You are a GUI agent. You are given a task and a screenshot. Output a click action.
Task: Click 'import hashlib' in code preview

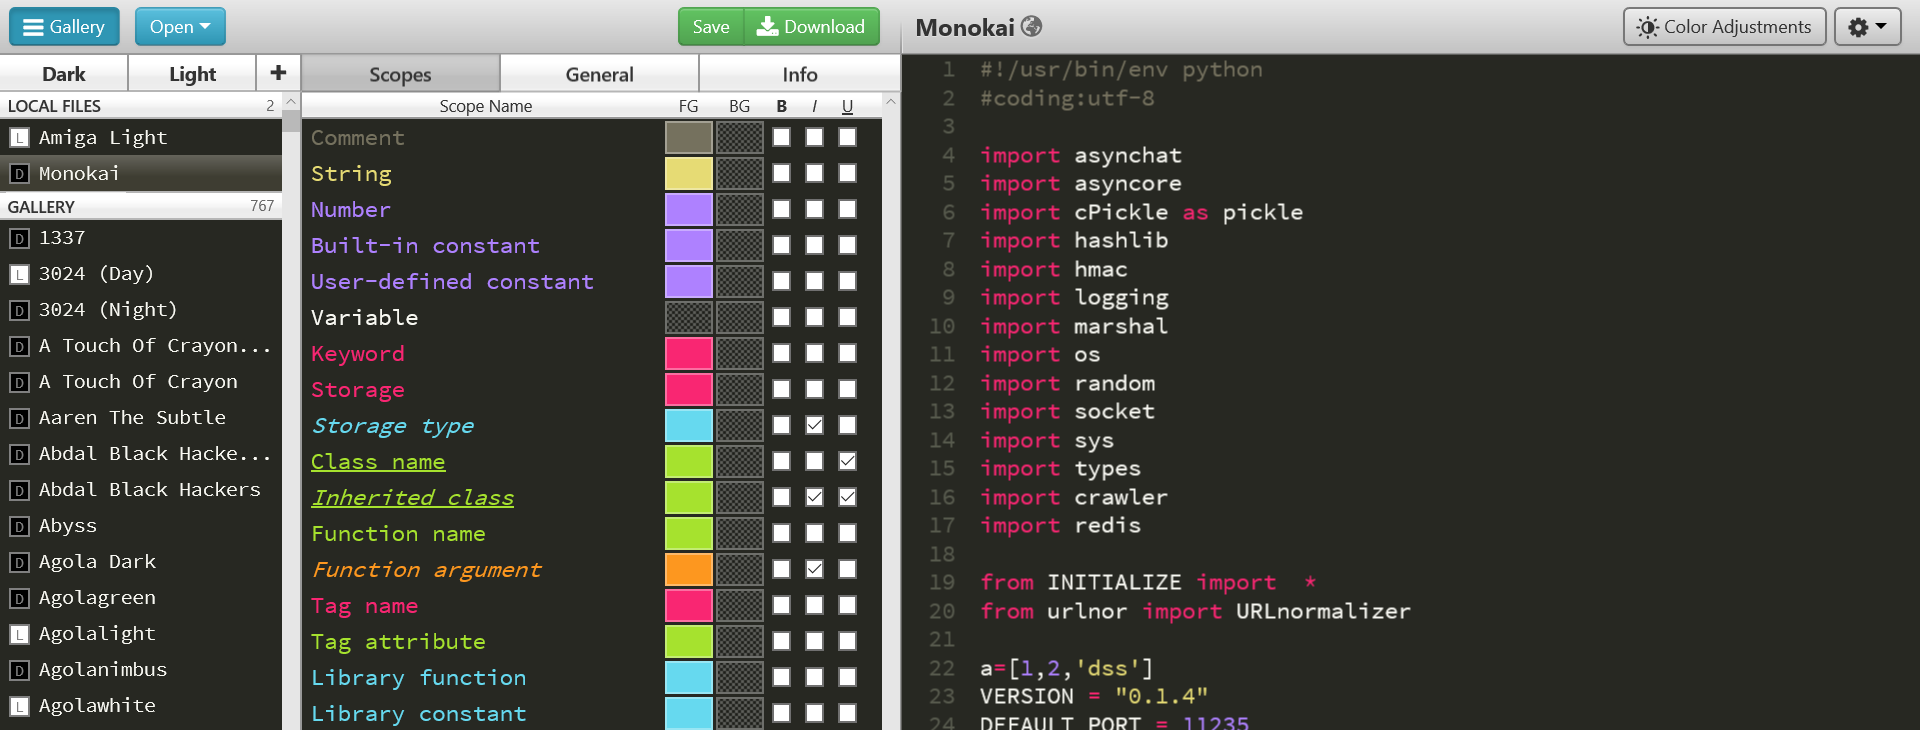coord(1074,240)
